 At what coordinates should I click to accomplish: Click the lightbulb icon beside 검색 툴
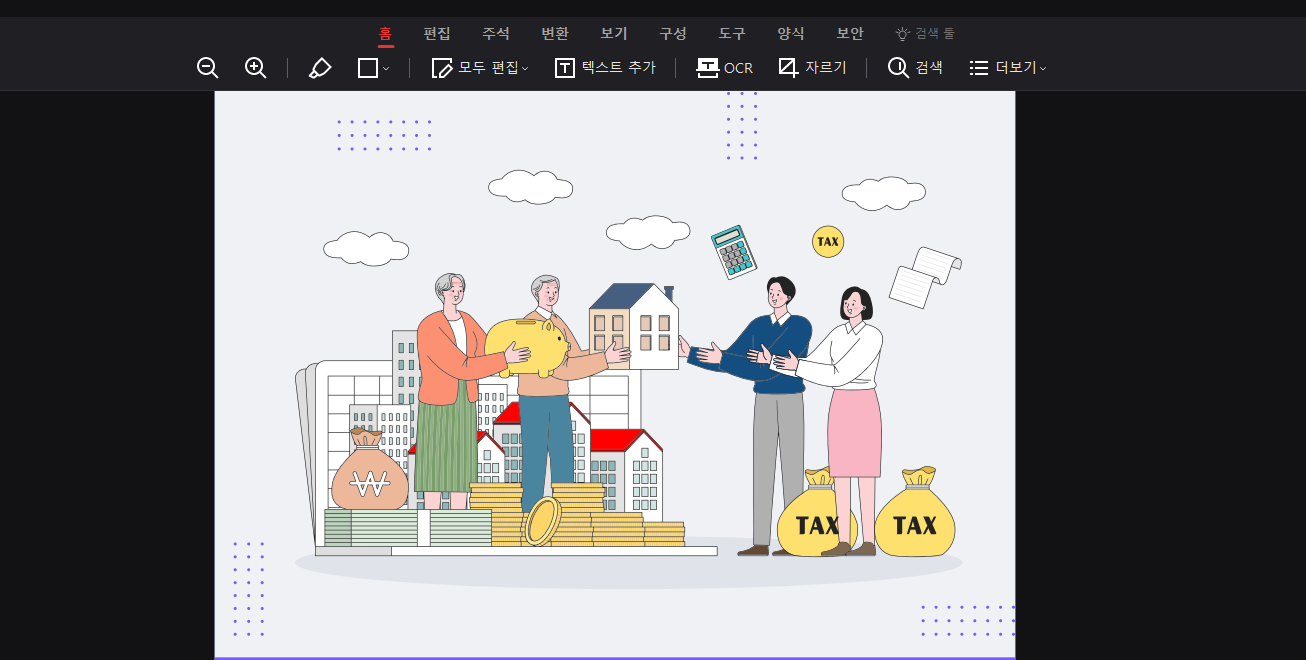point(903,33)
